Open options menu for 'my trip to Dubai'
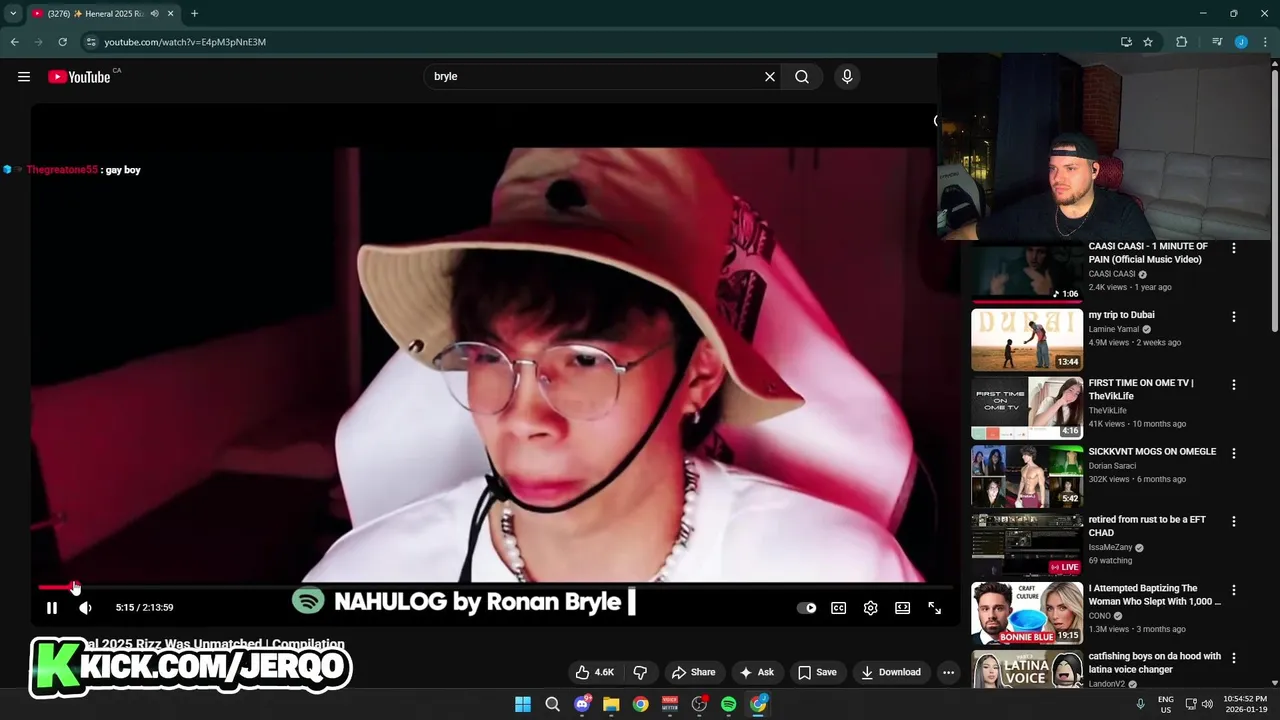1280x720 pixels. (x=1233, y=317)
